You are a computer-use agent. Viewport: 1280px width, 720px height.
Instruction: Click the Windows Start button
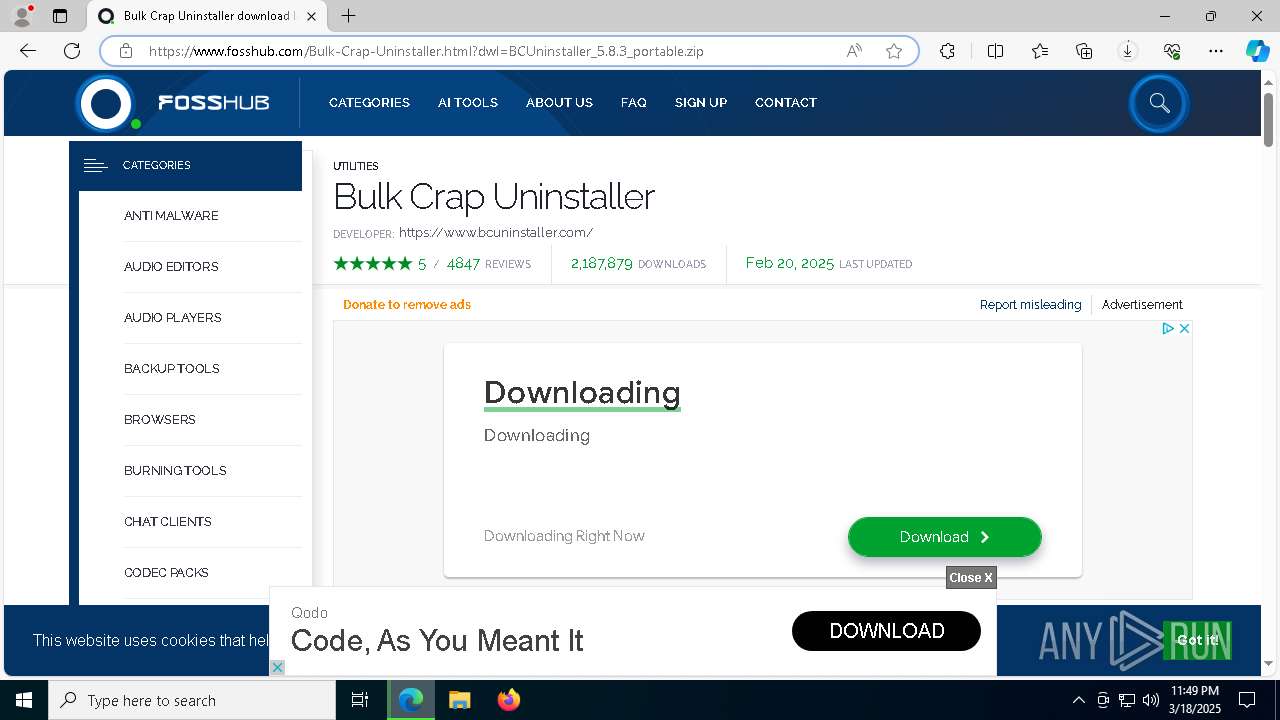point(24,700)
